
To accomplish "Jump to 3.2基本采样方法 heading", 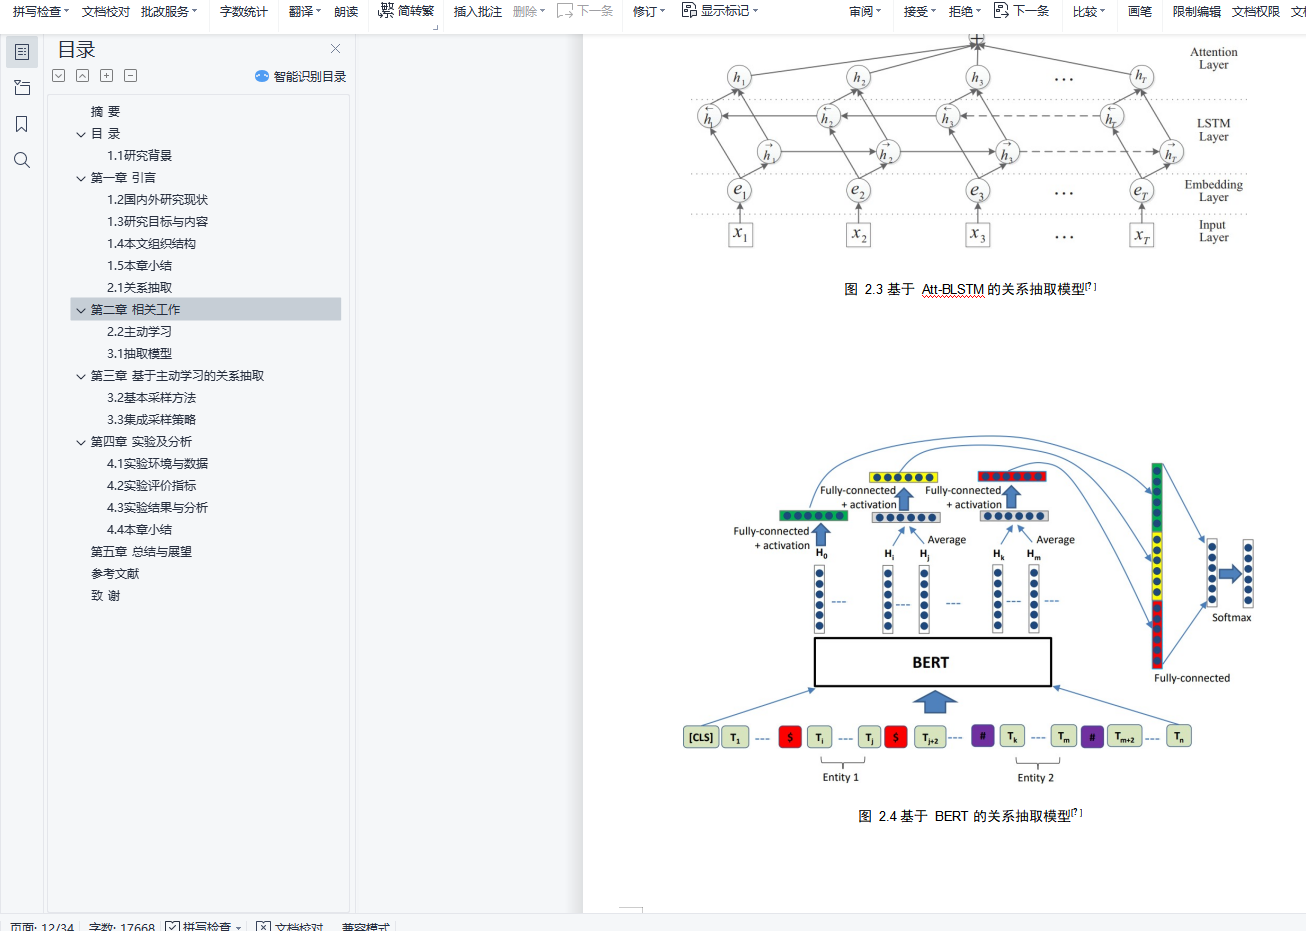I will 152,398.
